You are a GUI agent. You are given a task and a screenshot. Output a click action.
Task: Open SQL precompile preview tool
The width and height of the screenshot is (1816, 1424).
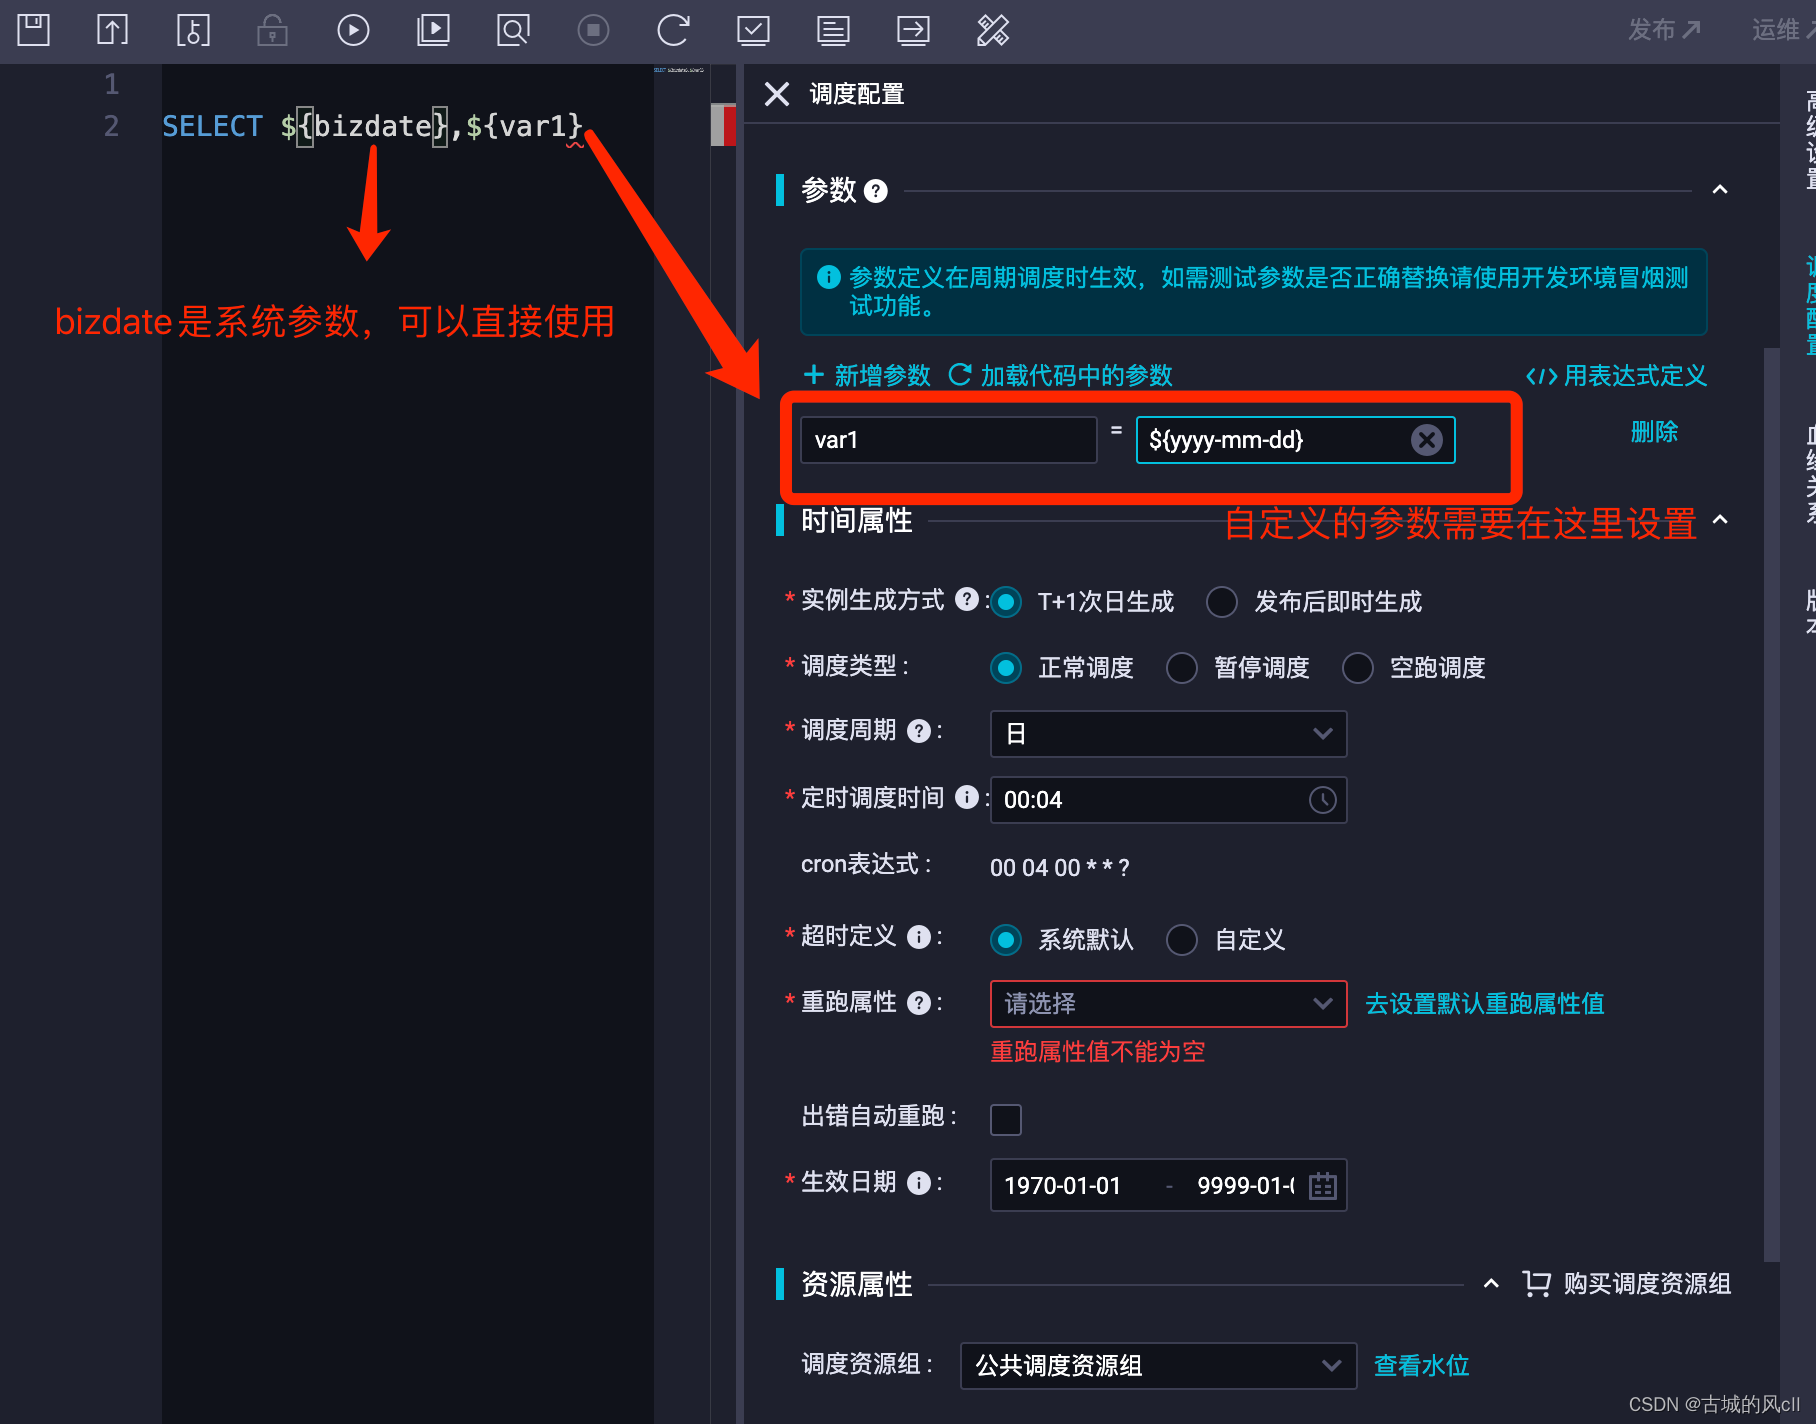512,30
